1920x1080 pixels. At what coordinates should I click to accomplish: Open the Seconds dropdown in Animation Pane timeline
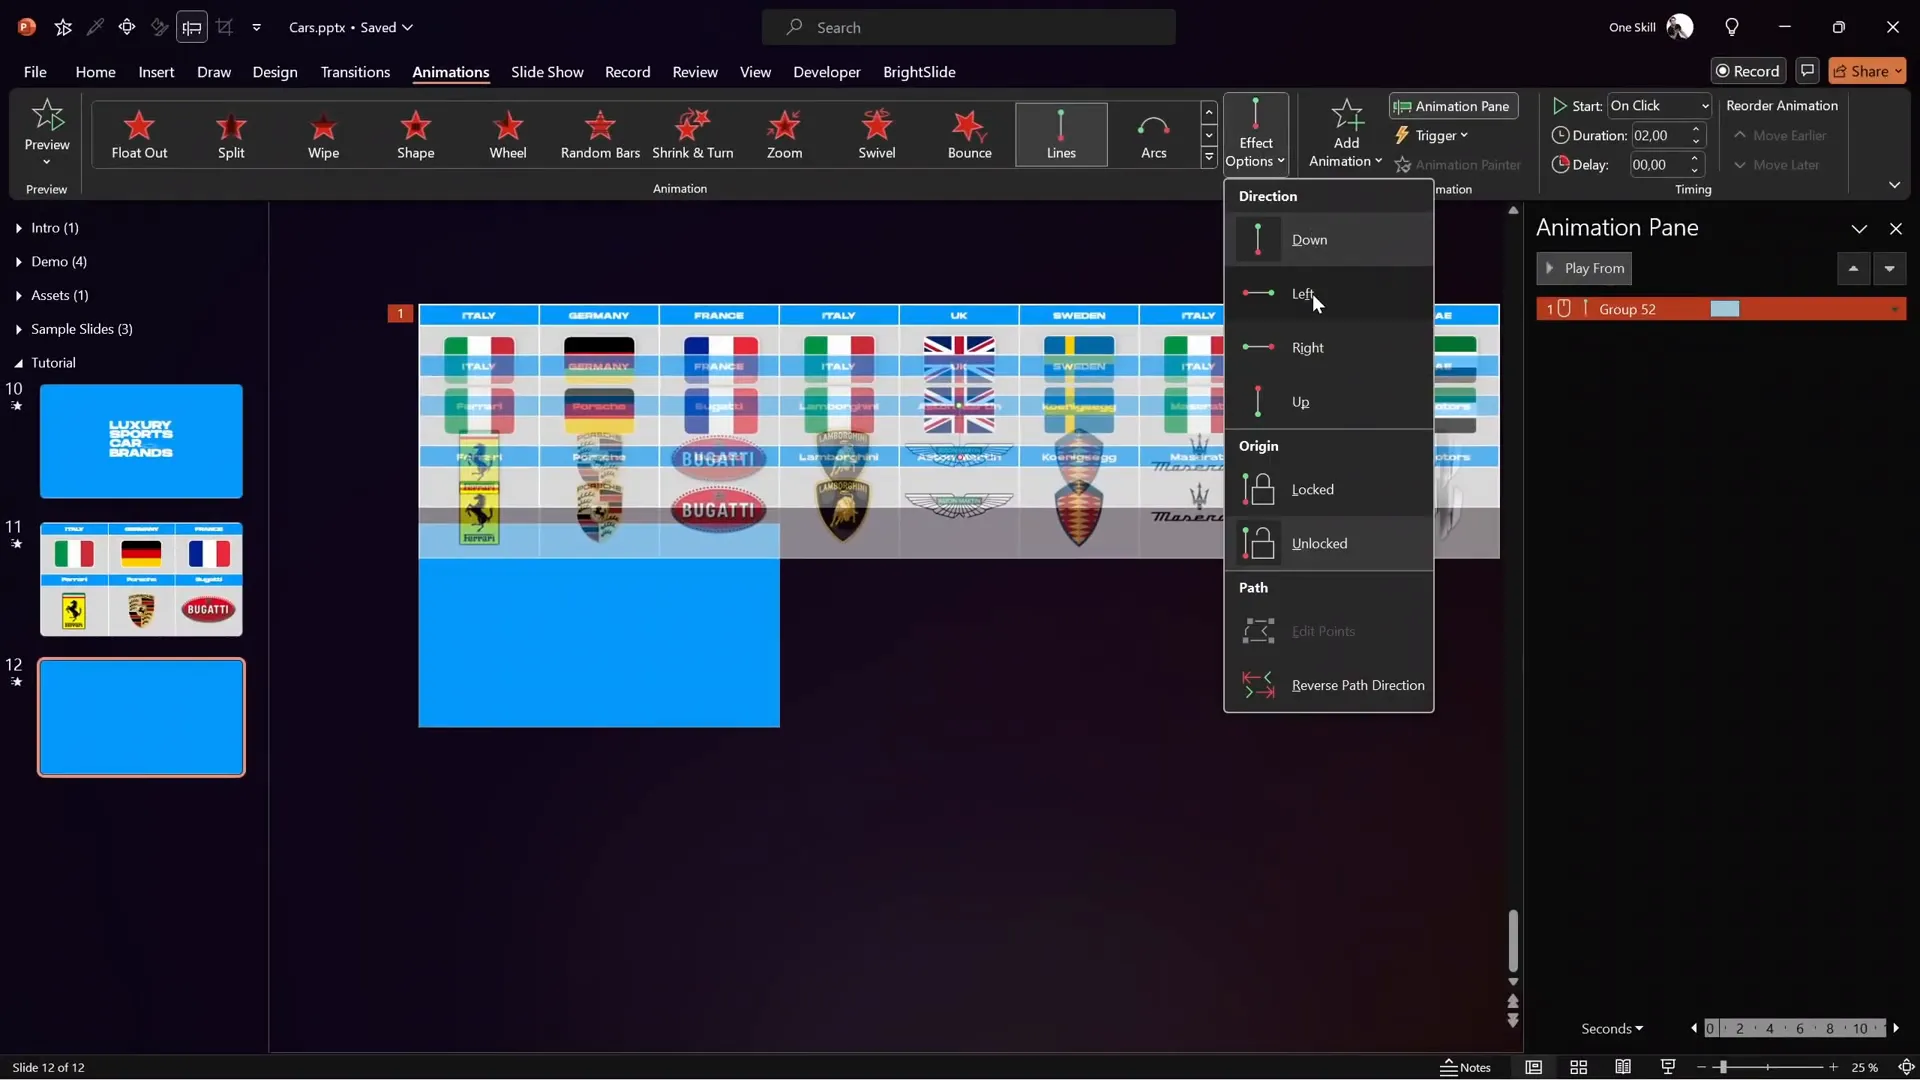[1611, 1028]
